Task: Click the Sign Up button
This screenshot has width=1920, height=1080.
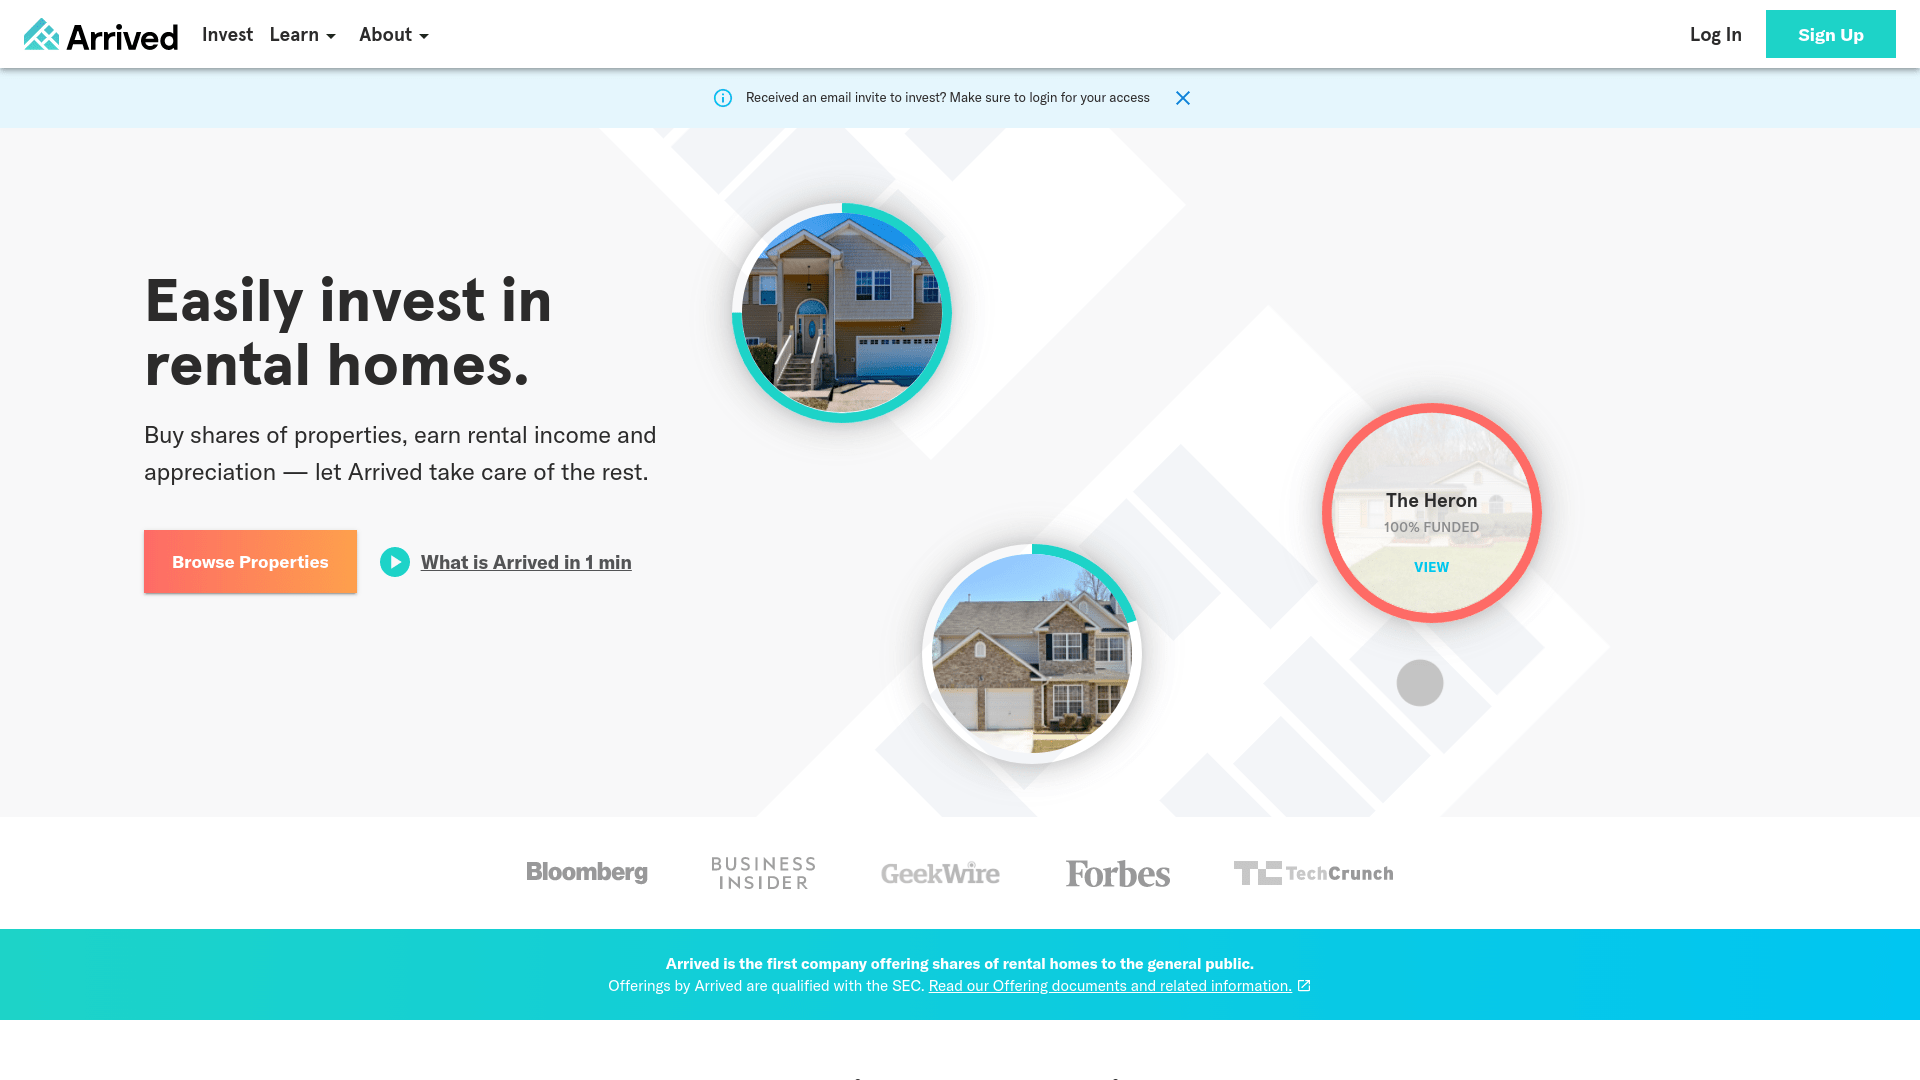Action: (1830, 34)
